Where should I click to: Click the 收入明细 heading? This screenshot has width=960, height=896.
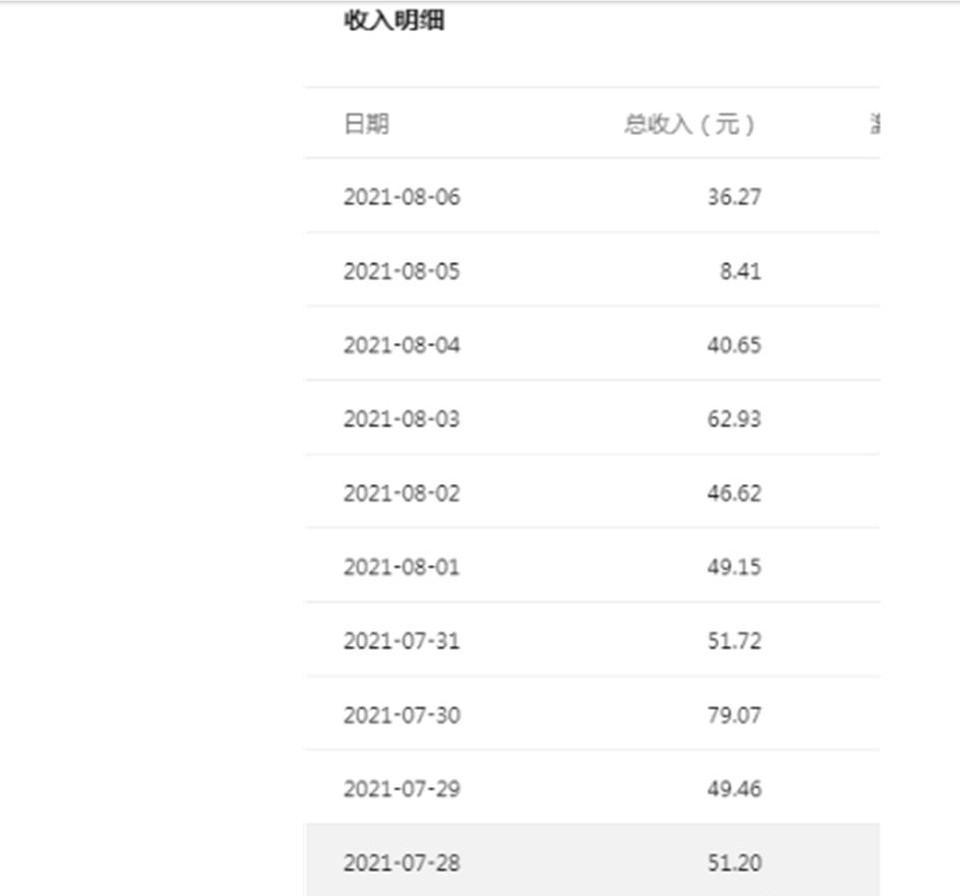(x=394, y=21)
